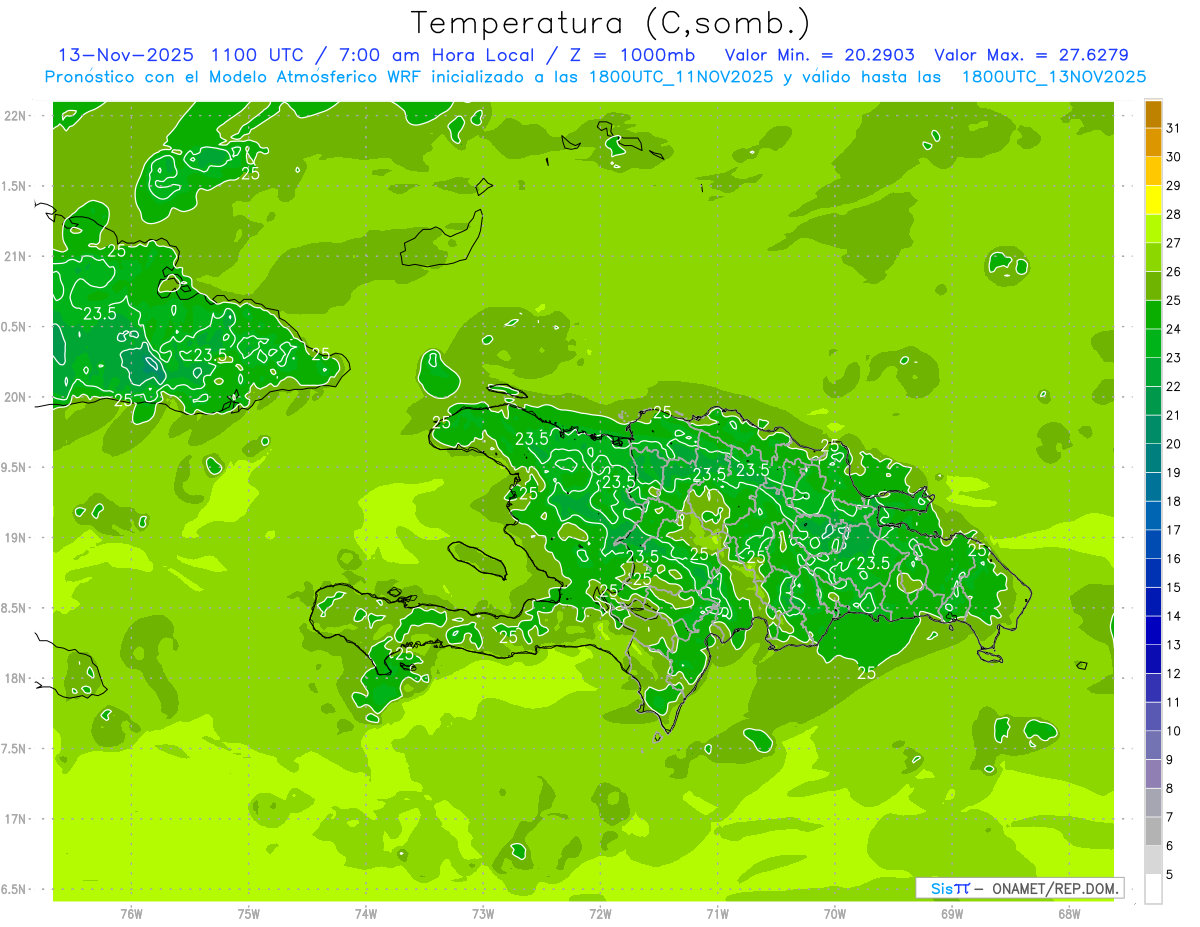1200x927 pixels.
Task: Click the "18N" latitude axis label
Action: click(15, 679)
